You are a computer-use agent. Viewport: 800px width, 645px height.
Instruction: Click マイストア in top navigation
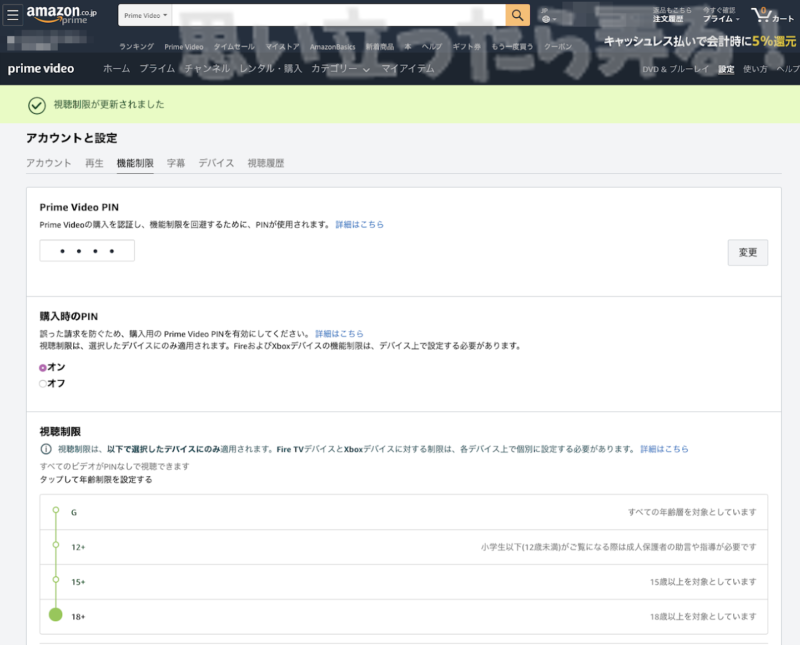282,46
